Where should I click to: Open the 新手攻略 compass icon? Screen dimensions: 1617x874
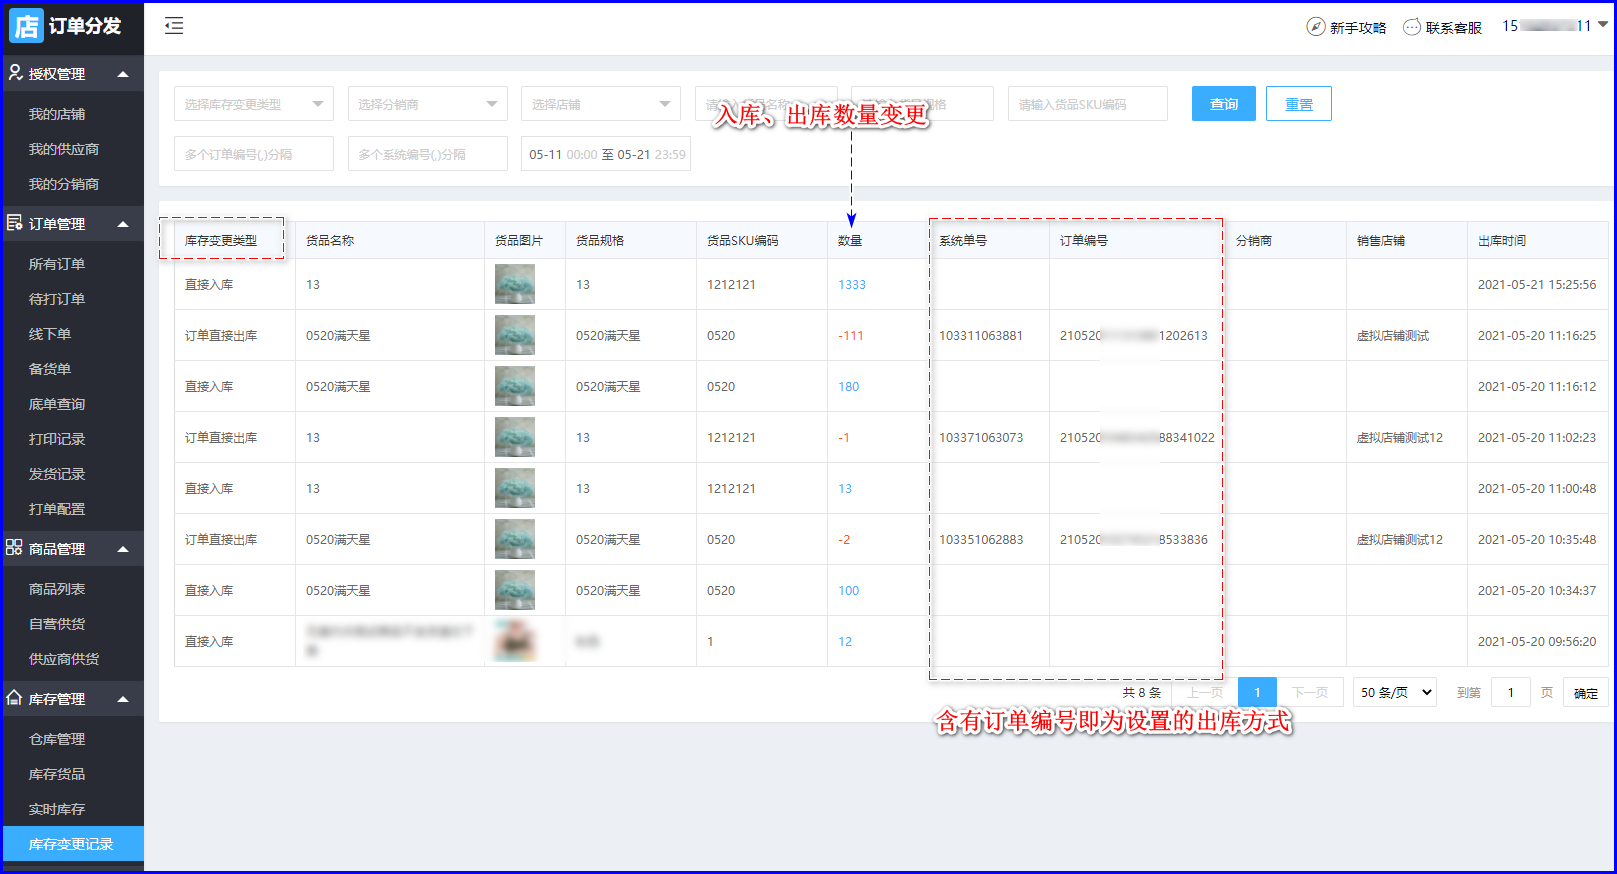1316,27
